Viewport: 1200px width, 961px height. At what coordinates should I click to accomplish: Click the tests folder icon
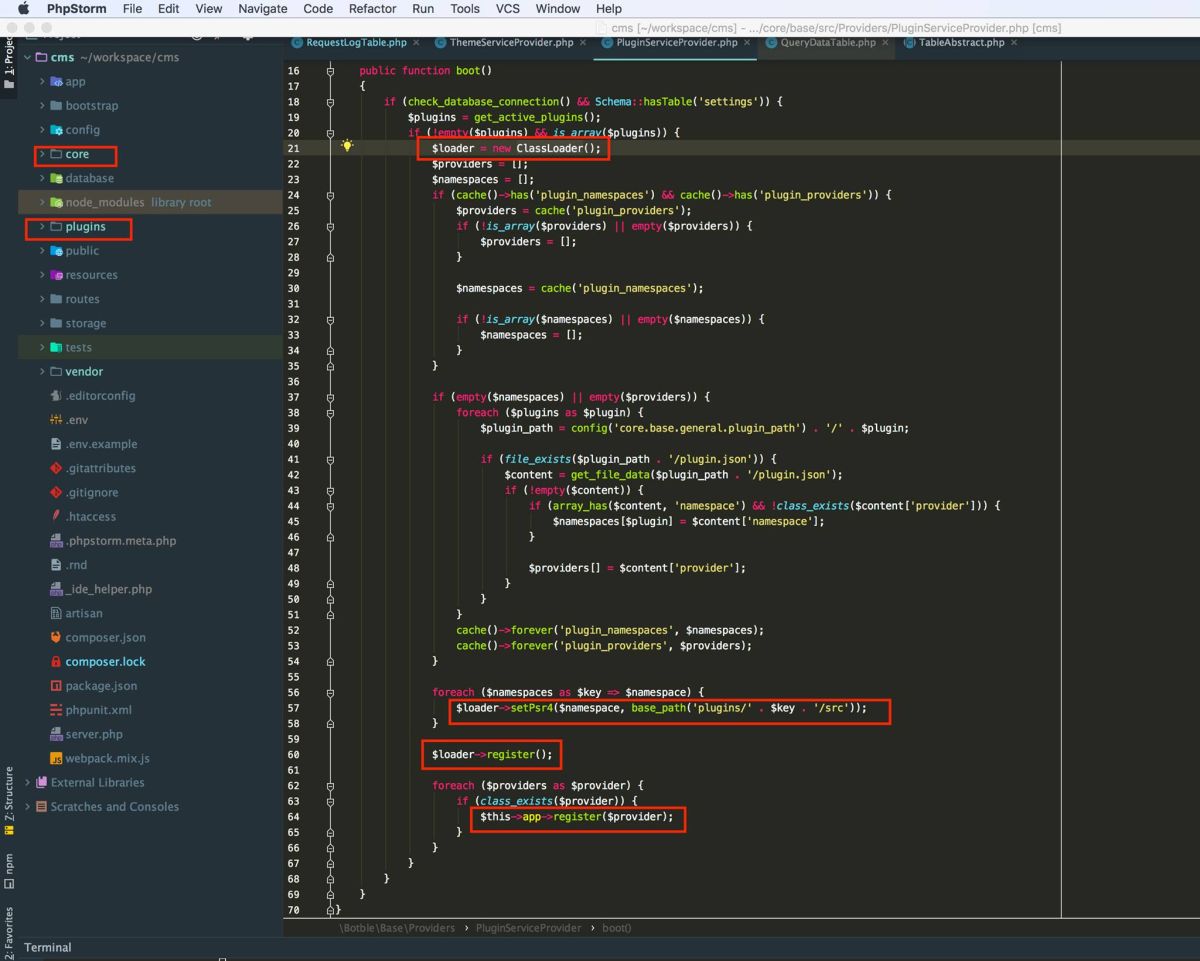pyautogui.click(x=56, y=348)
